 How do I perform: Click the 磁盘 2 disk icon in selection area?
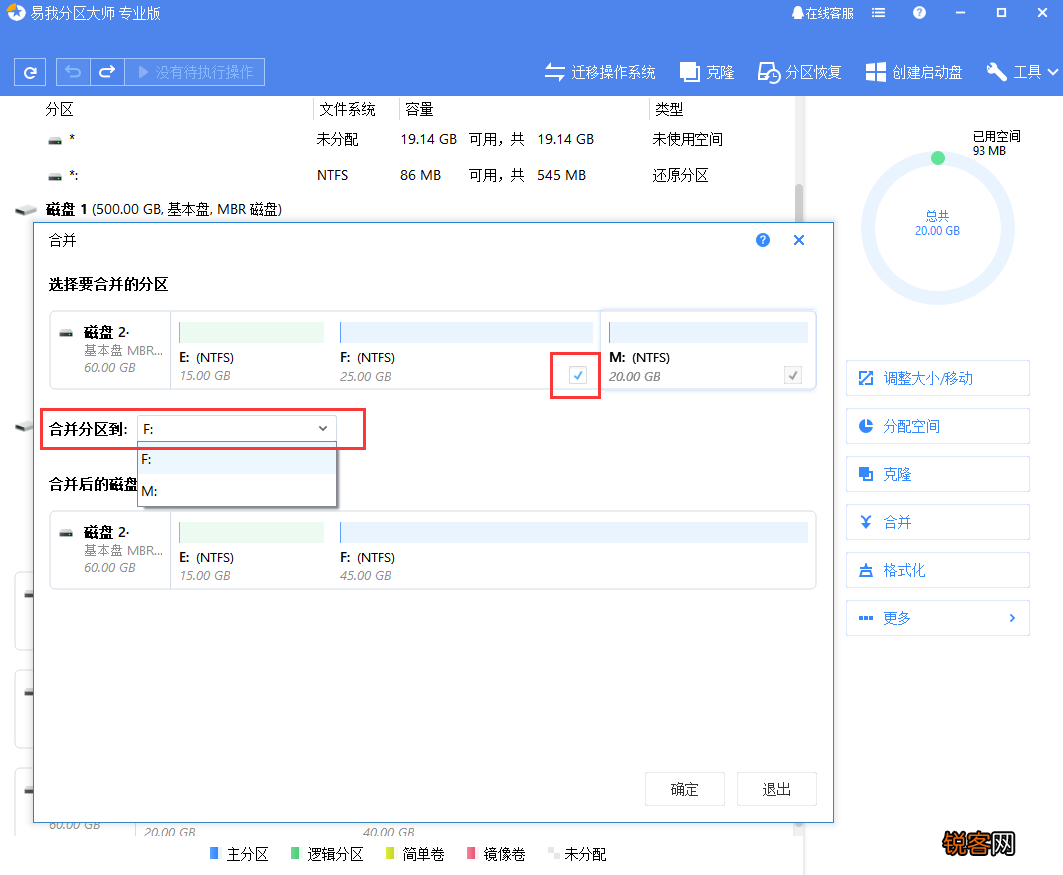point(66,333)
